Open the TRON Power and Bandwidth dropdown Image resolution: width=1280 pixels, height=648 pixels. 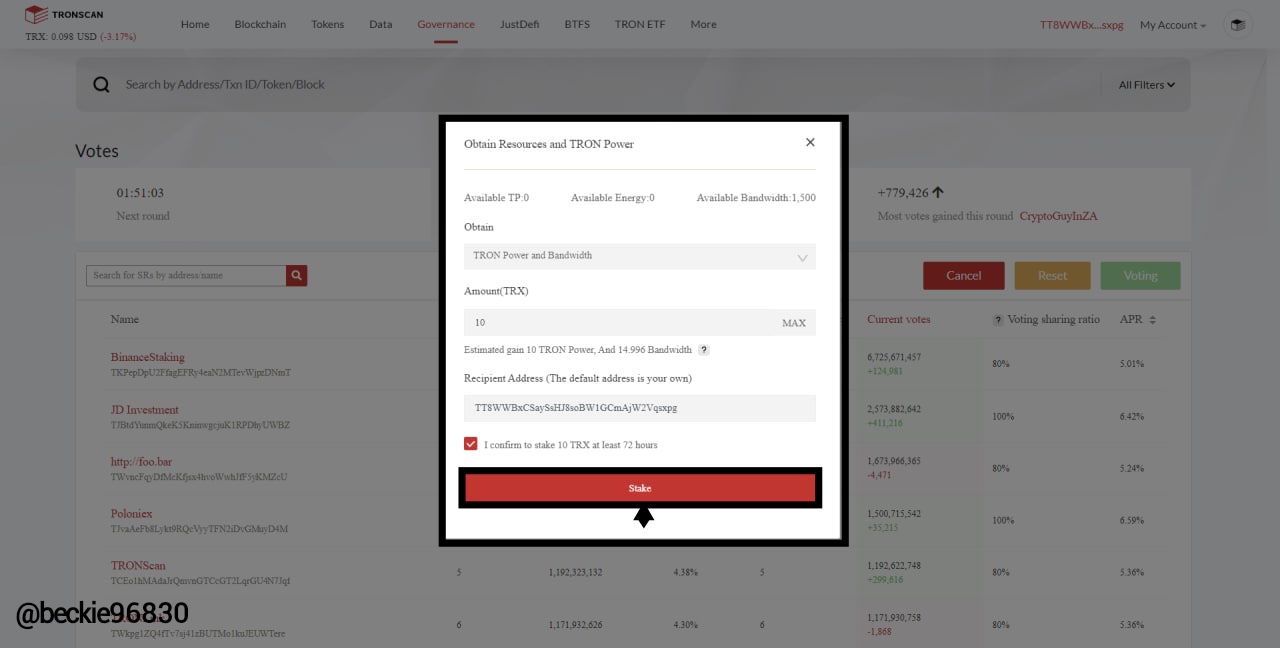coord(640,256)
